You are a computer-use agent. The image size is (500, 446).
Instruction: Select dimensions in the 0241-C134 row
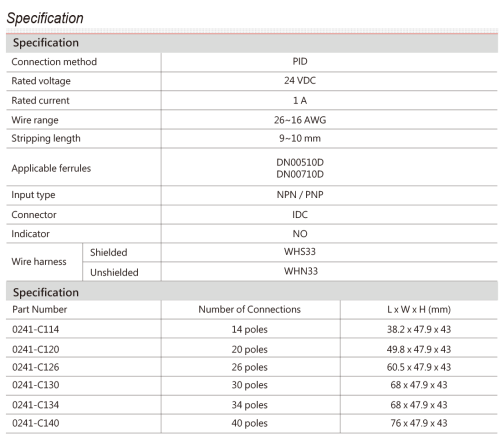[x=419, y=405]
